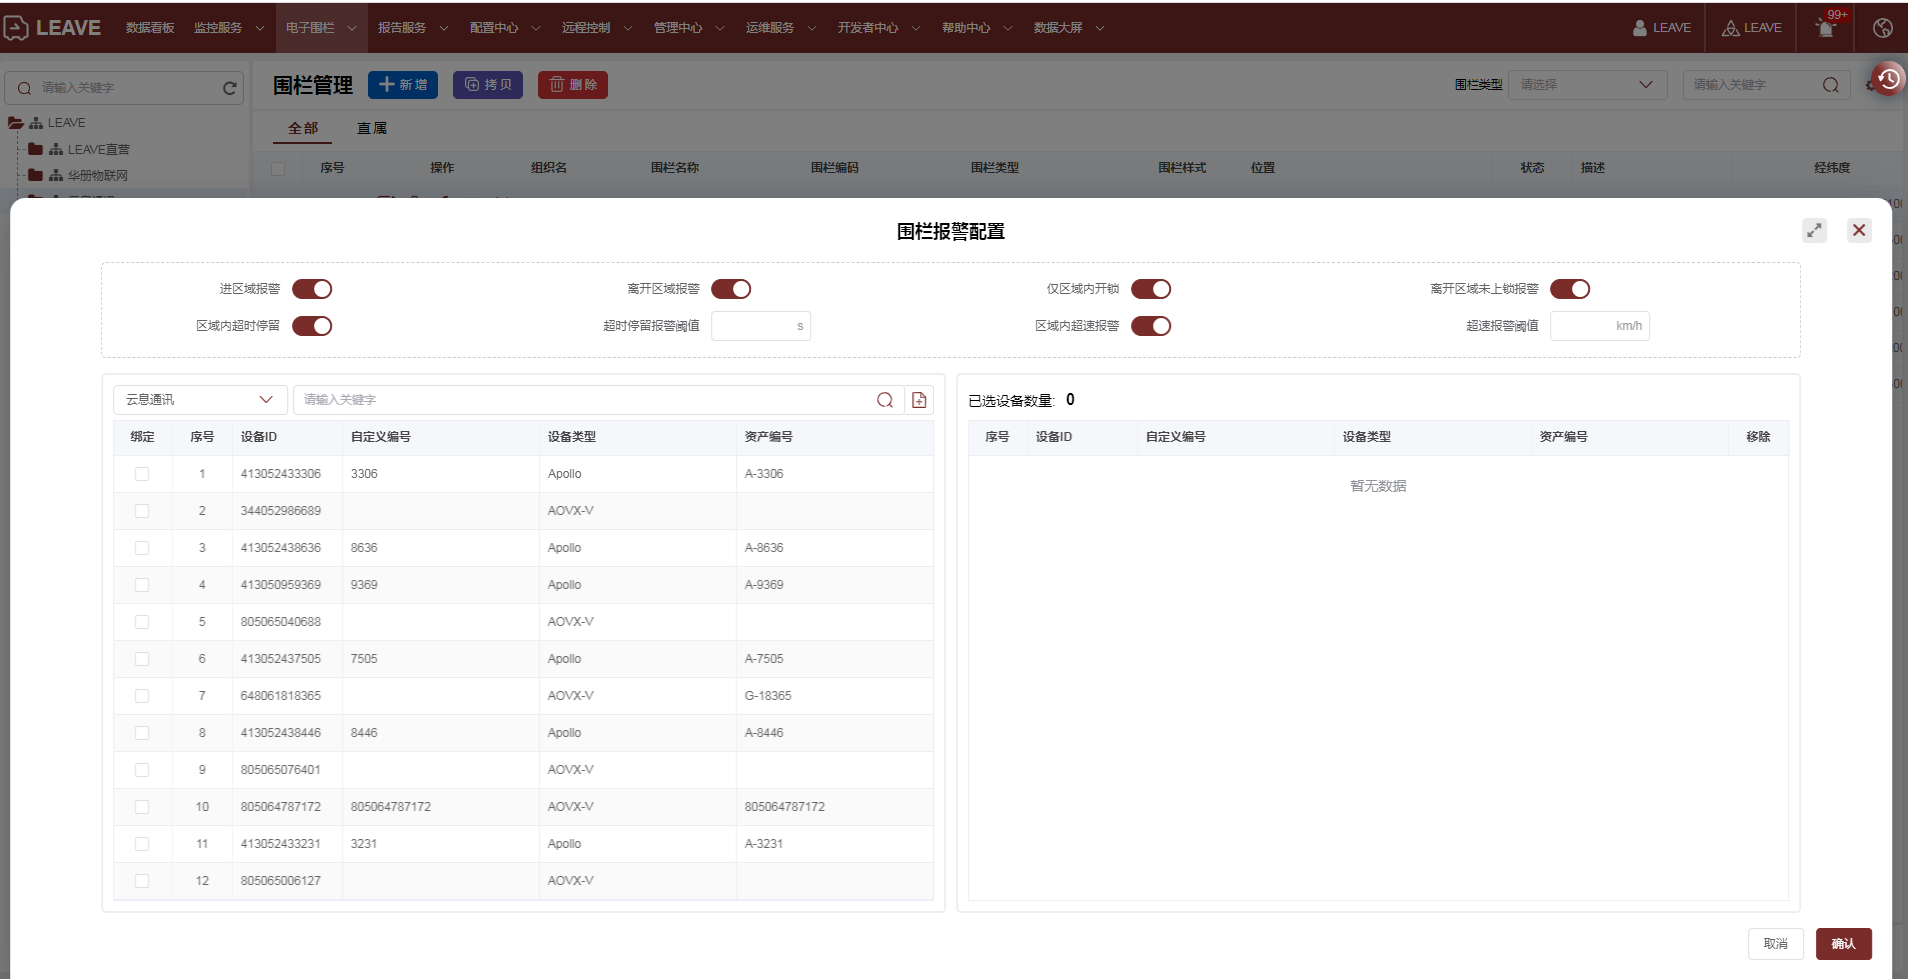1908x979 pixels.
Task: Expand the 运维服务 menu
Action: [x=781, y=28]
